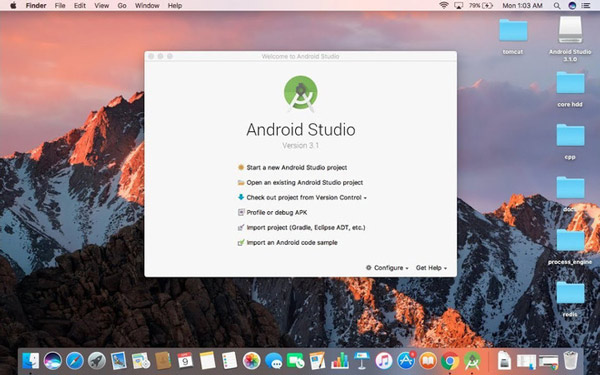The width and height of the screenshot is (600, 375).
Task: Expand Check out project from Version Control
Action: (x=302, y=197)
